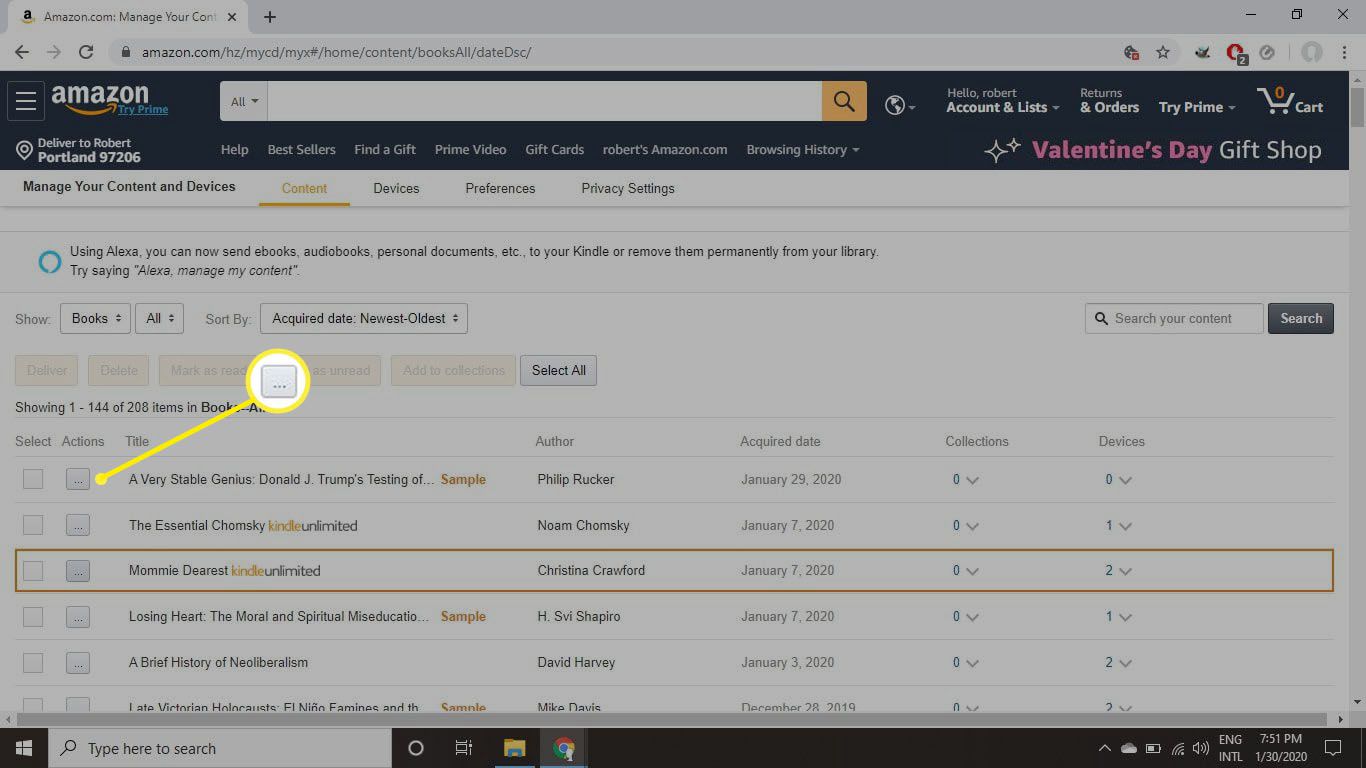Switch to Privacy Settings tab

pyautogui.click(x=628, y=188)
